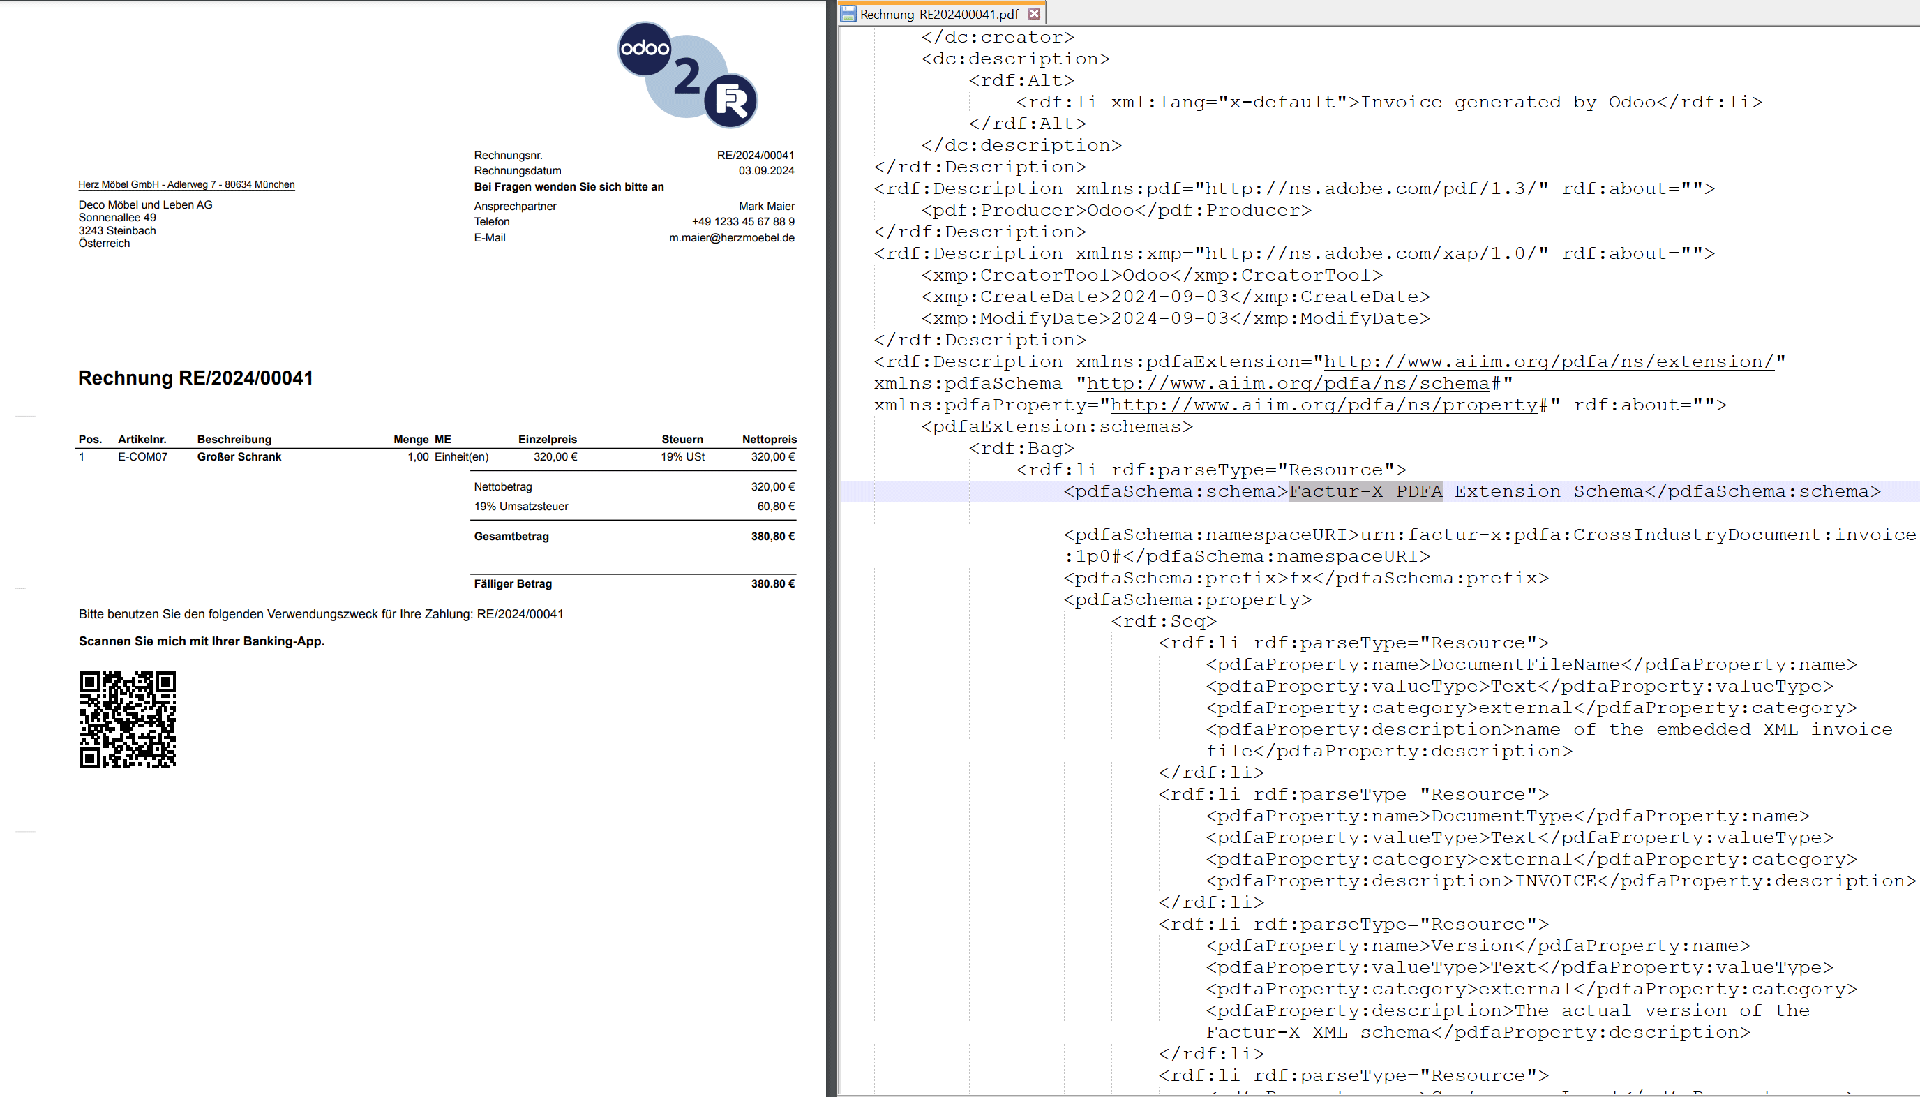The height and width of the screenshot is (1097, 1920).
Task: Click the banking QR code on the invoice
Action: pyautogui.click(x=128, y=719)
